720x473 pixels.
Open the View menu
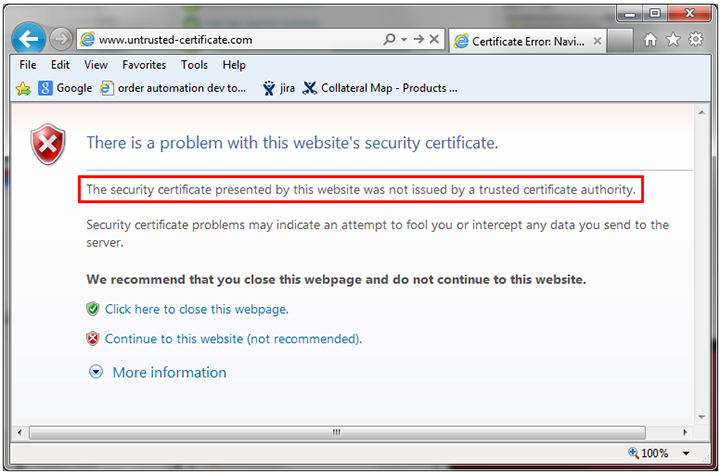click(x=96, y=65)
